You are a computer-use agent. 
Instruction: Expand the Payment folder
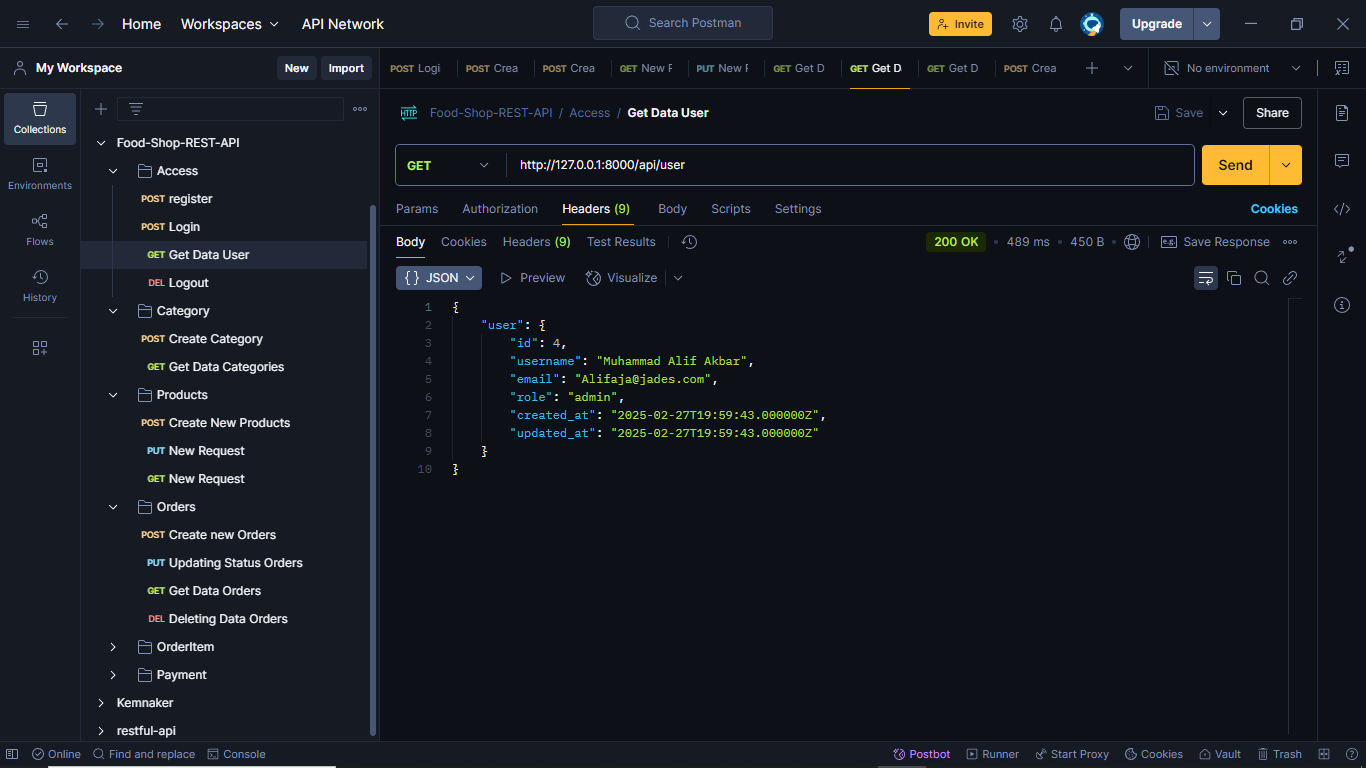coord(113,675)
